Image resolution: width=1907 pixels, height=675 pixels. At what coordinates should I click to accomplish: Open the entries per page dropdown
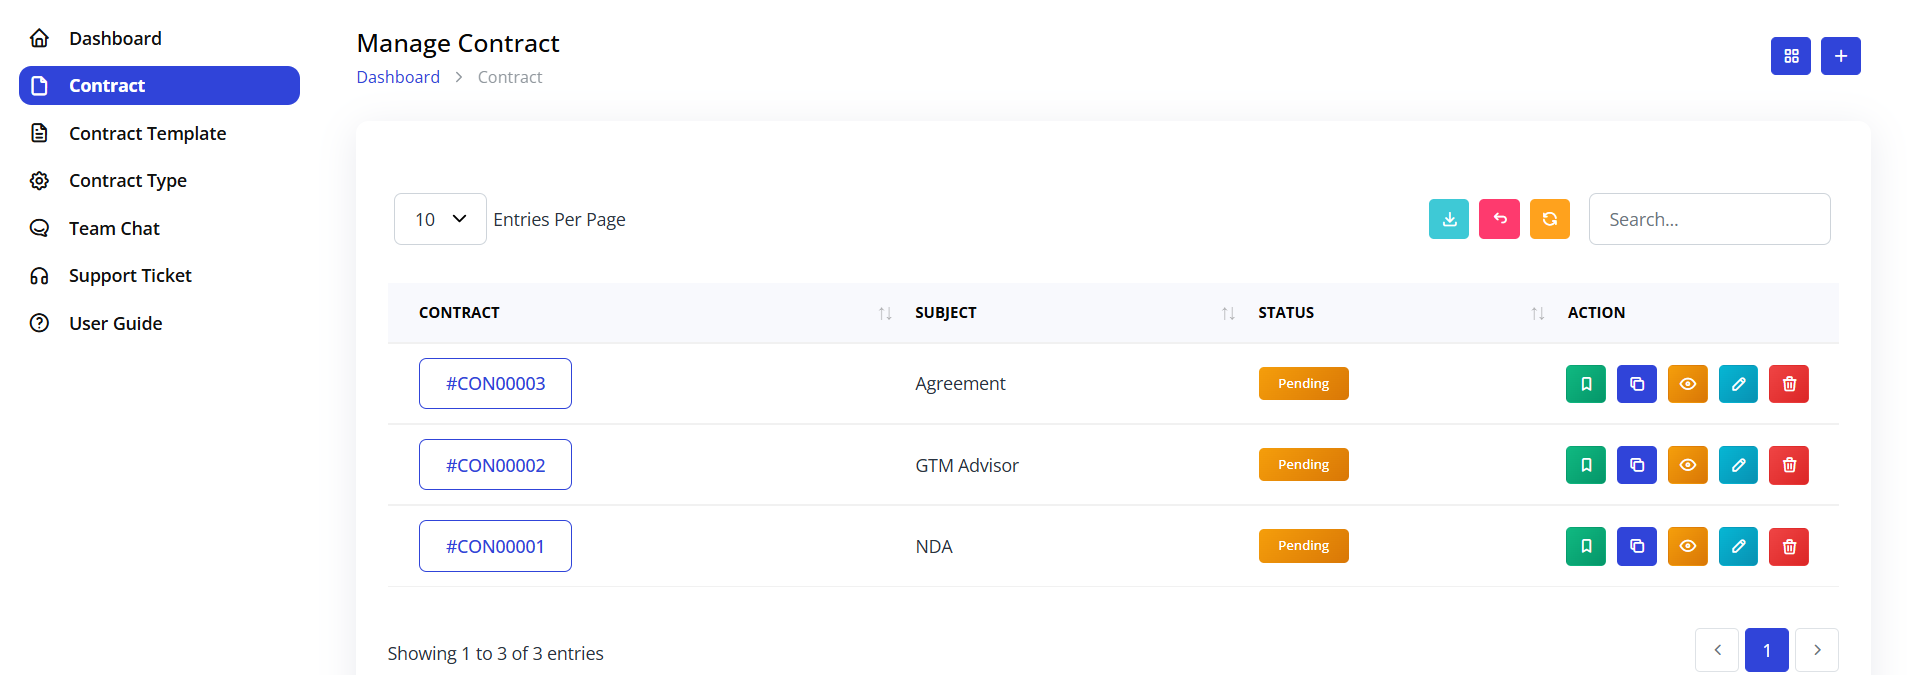pyautogui.click(x=440, y=219)
